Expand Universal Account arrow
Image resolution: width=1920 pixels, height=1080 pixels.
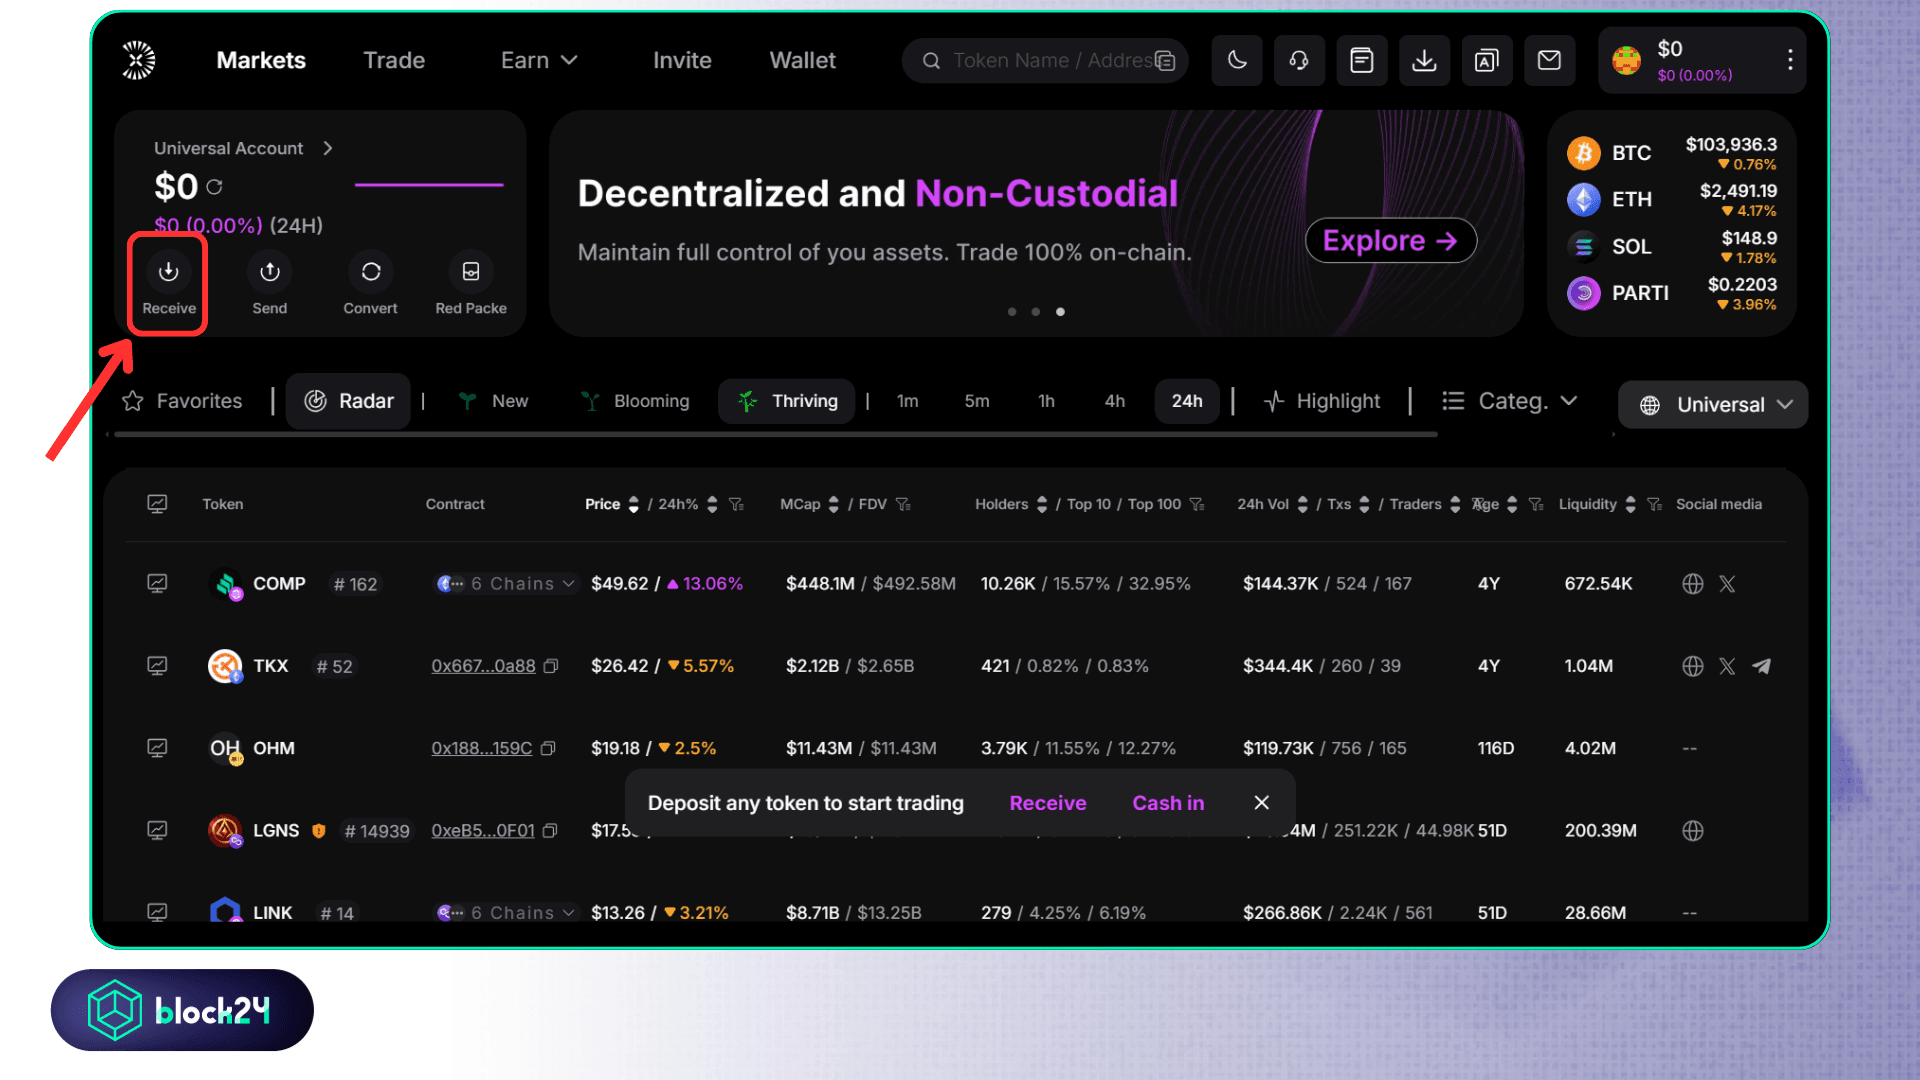328,148
